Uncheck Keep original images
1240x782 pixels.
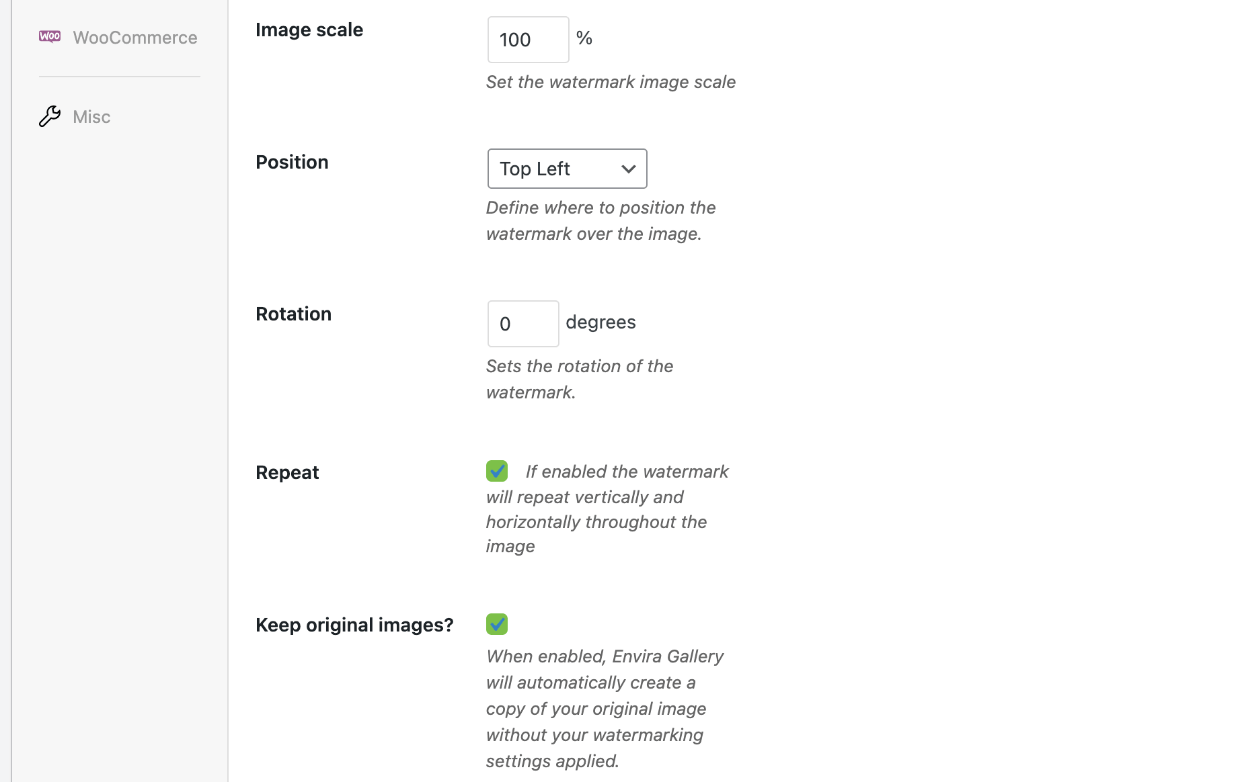click(x=497, y=623)
